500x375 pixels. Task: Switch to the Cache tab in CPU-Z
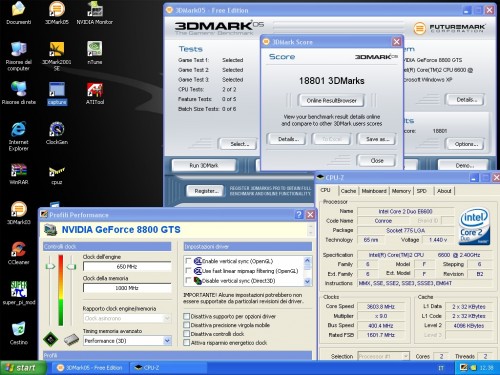tap(348, 191)
